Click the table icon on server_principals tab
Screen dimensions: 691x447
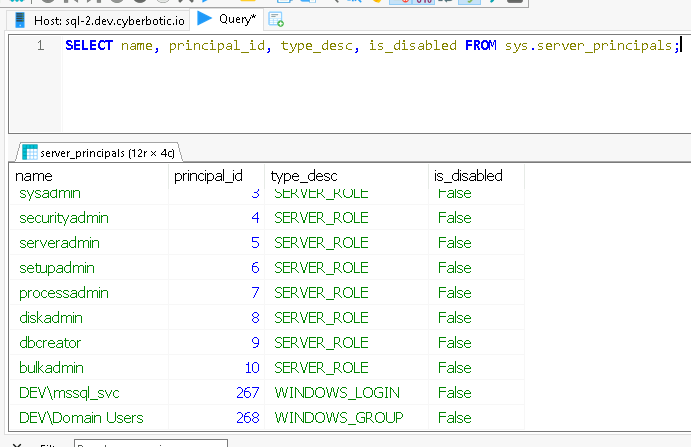click(30, 153)
